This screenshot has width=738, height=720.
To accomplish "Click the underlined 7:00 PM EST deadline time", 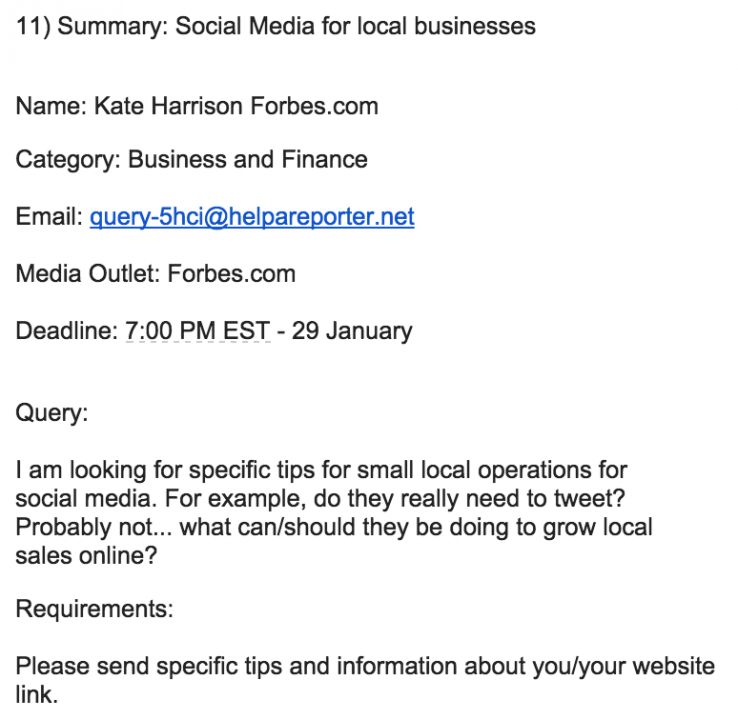I will coord(197,331).
